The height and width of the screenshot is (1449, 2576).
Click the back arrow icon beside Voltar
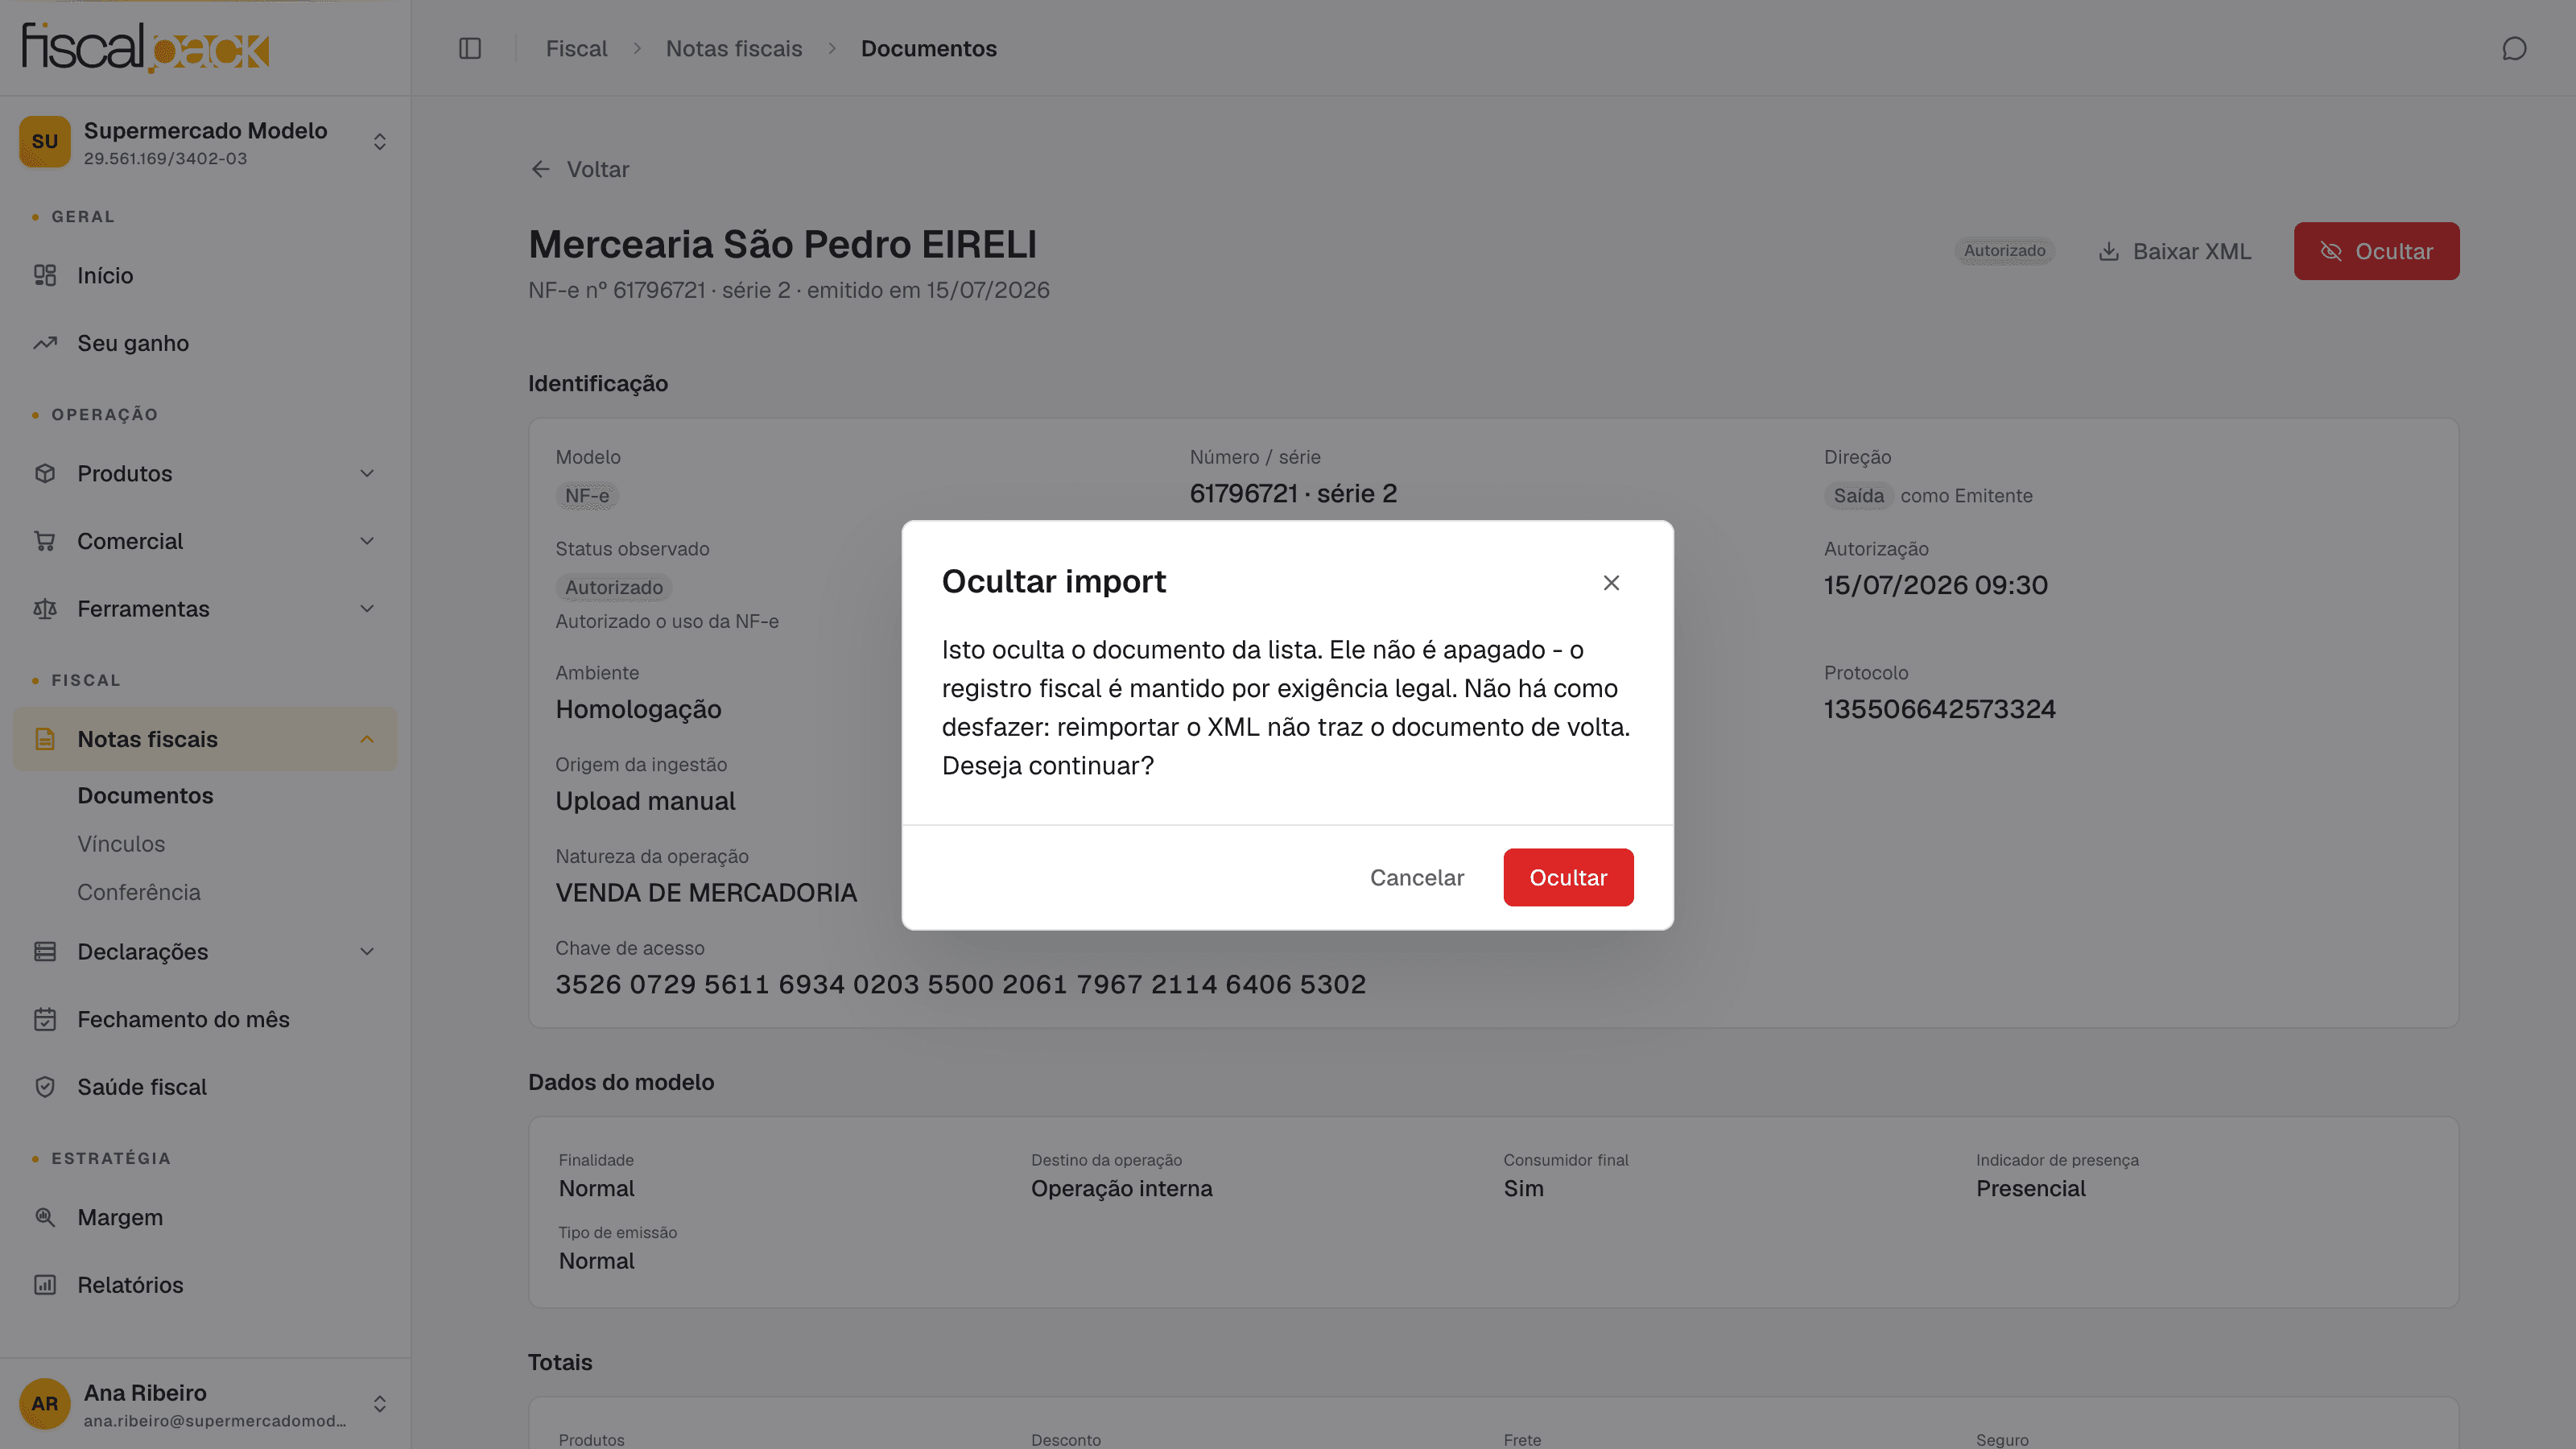click(540, 169)
